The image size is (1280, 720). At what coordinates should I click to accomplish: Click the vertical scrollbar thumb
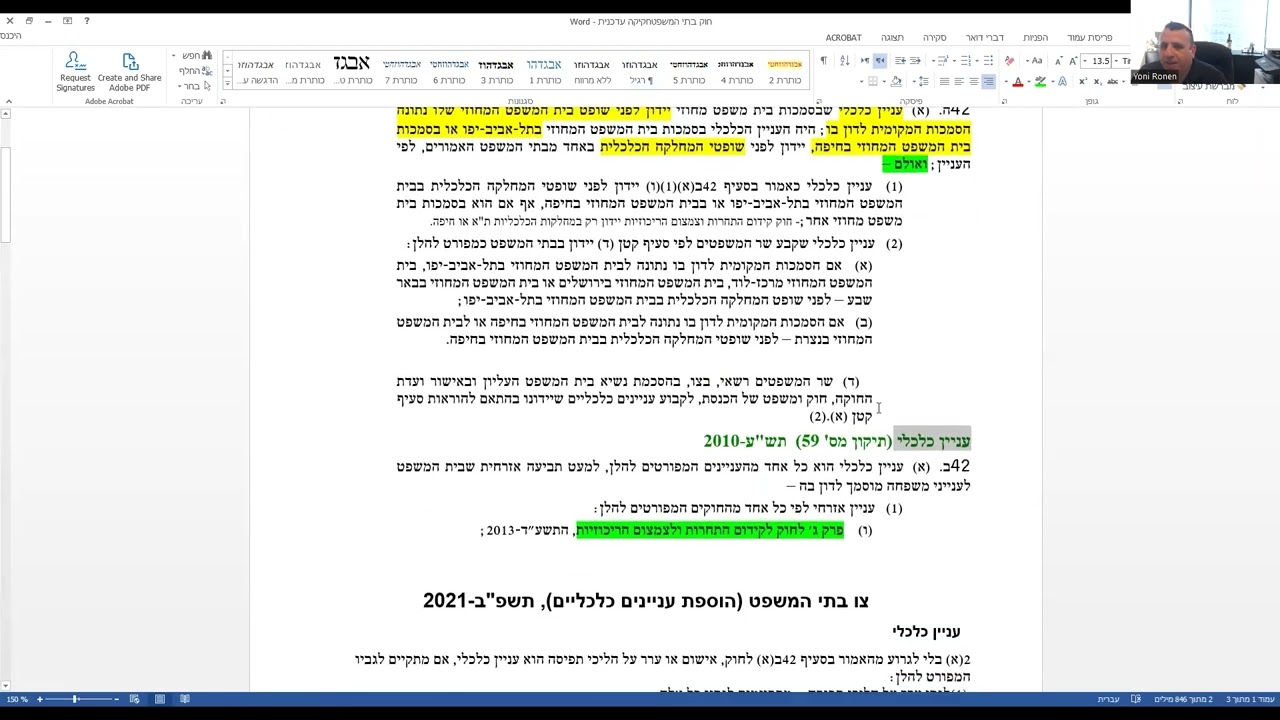[5, 195]
